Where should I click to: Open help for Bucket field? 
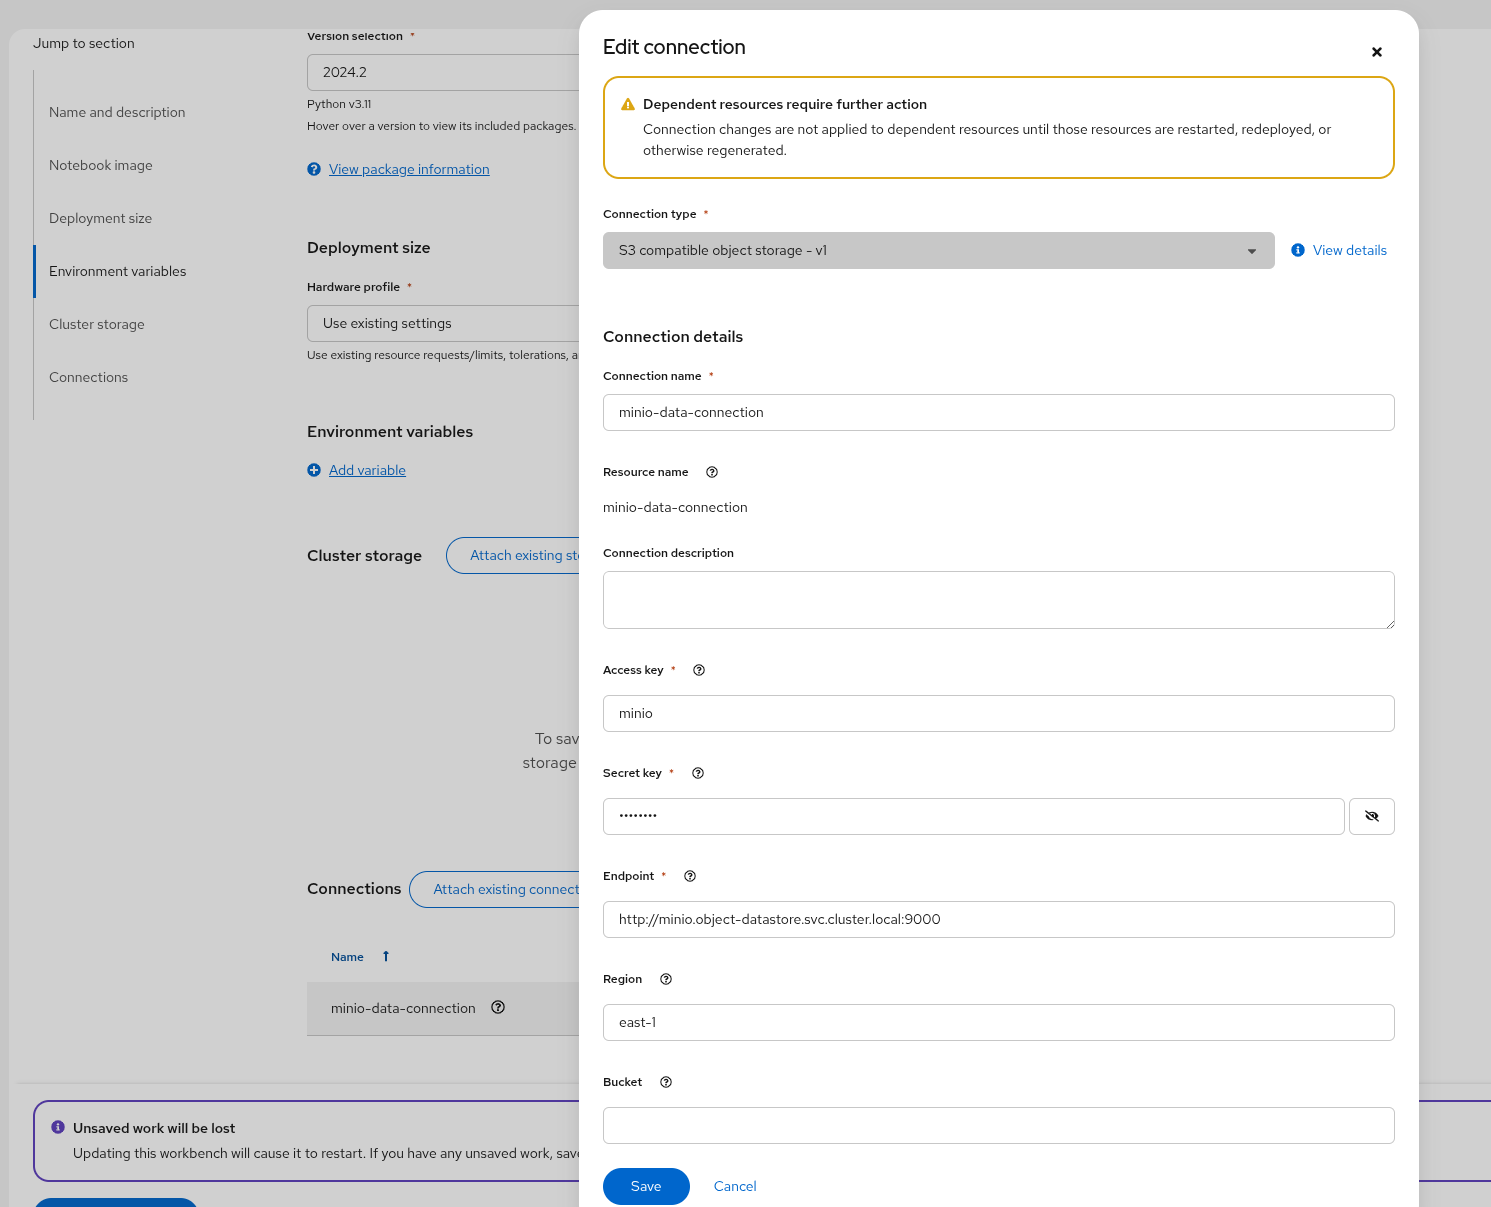[666, 1082]
